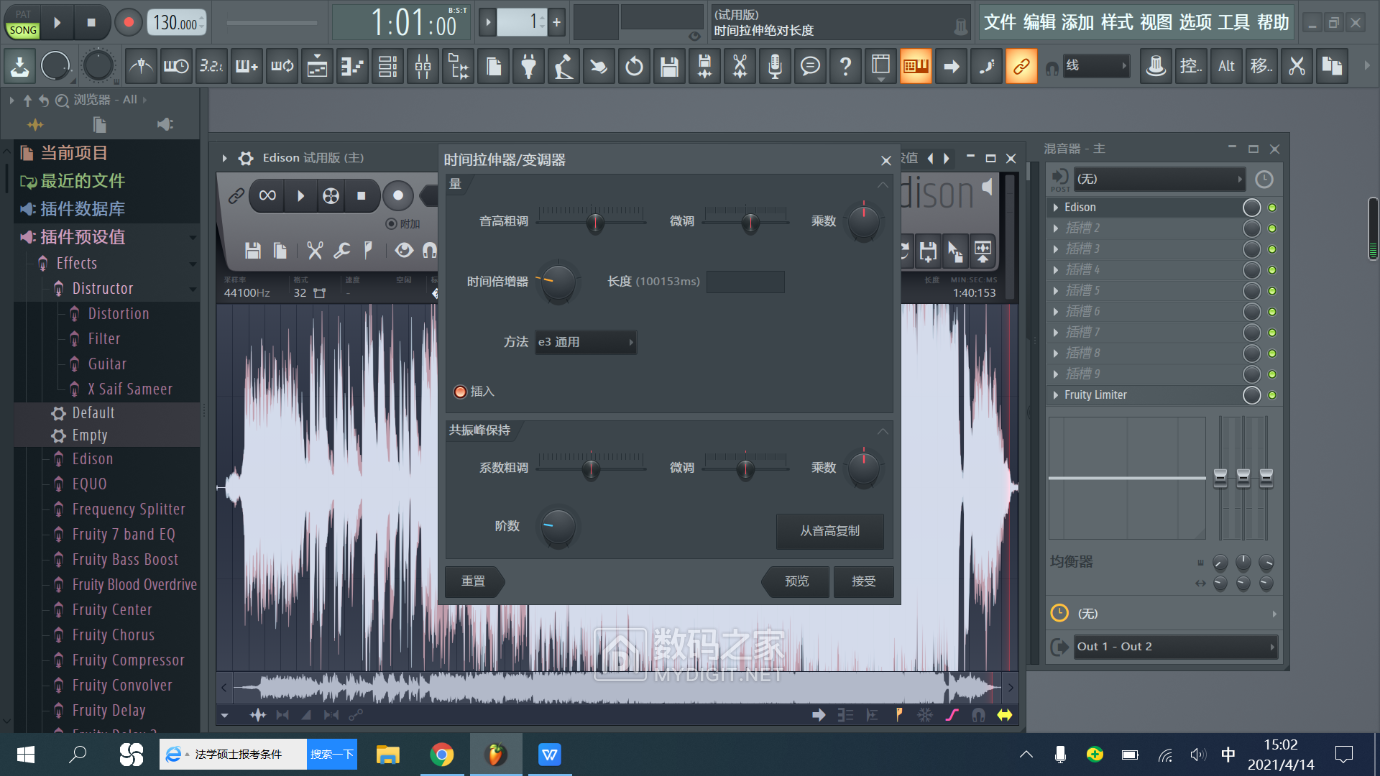Open the 文件 menu
The width and height of the screenshot is (1380, 776).
[1000, 22]
